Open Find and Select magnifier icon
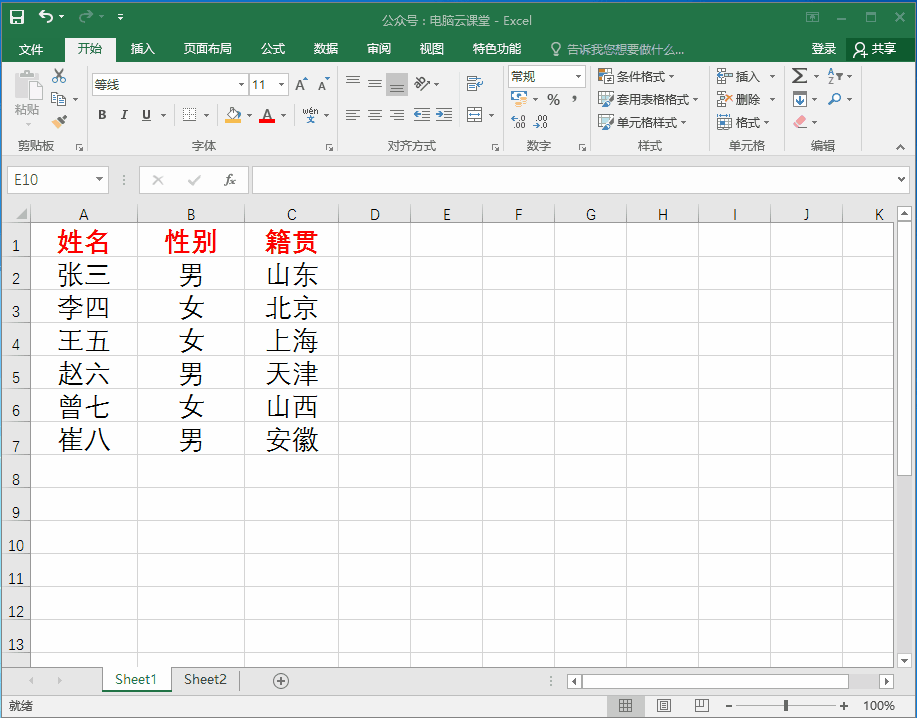This screenshot has height=718, width=917. (835, 99)
